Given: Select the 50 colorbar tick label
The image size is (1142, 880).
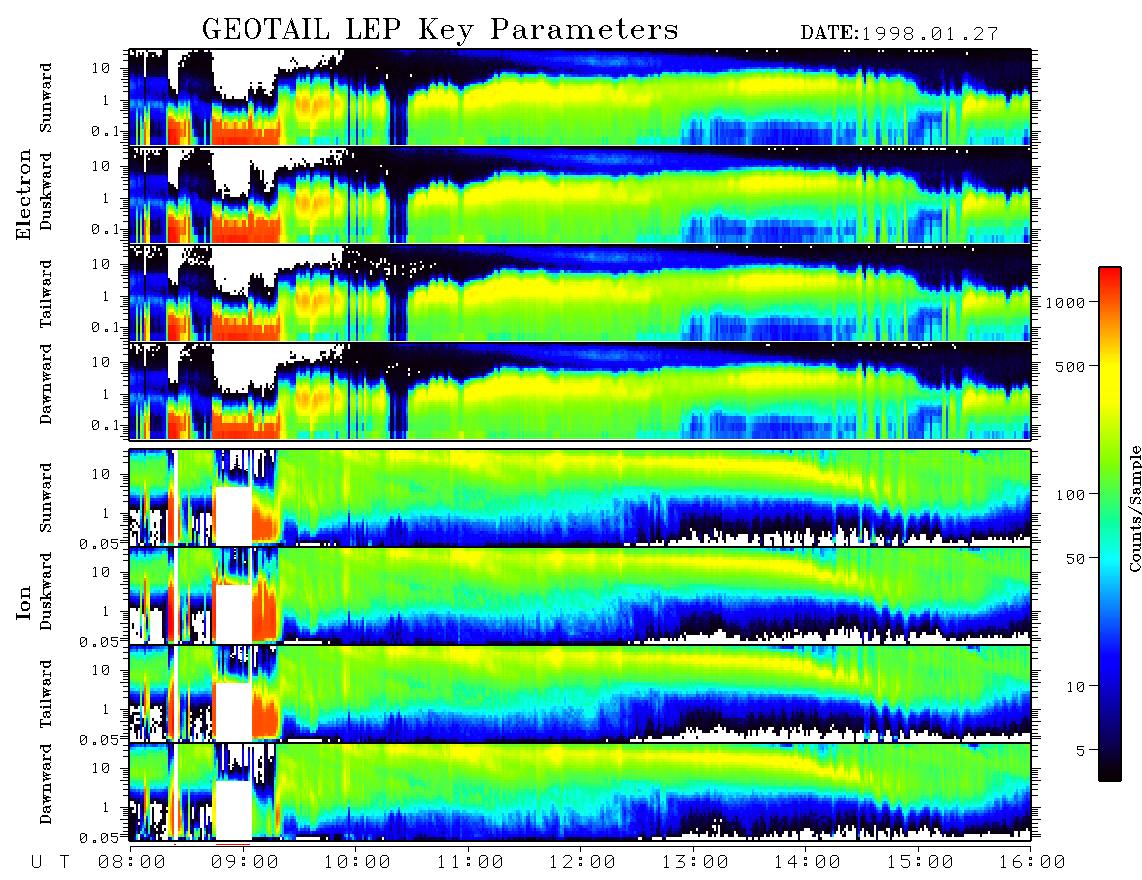Looking at the screenshot, I should 1075,559.
